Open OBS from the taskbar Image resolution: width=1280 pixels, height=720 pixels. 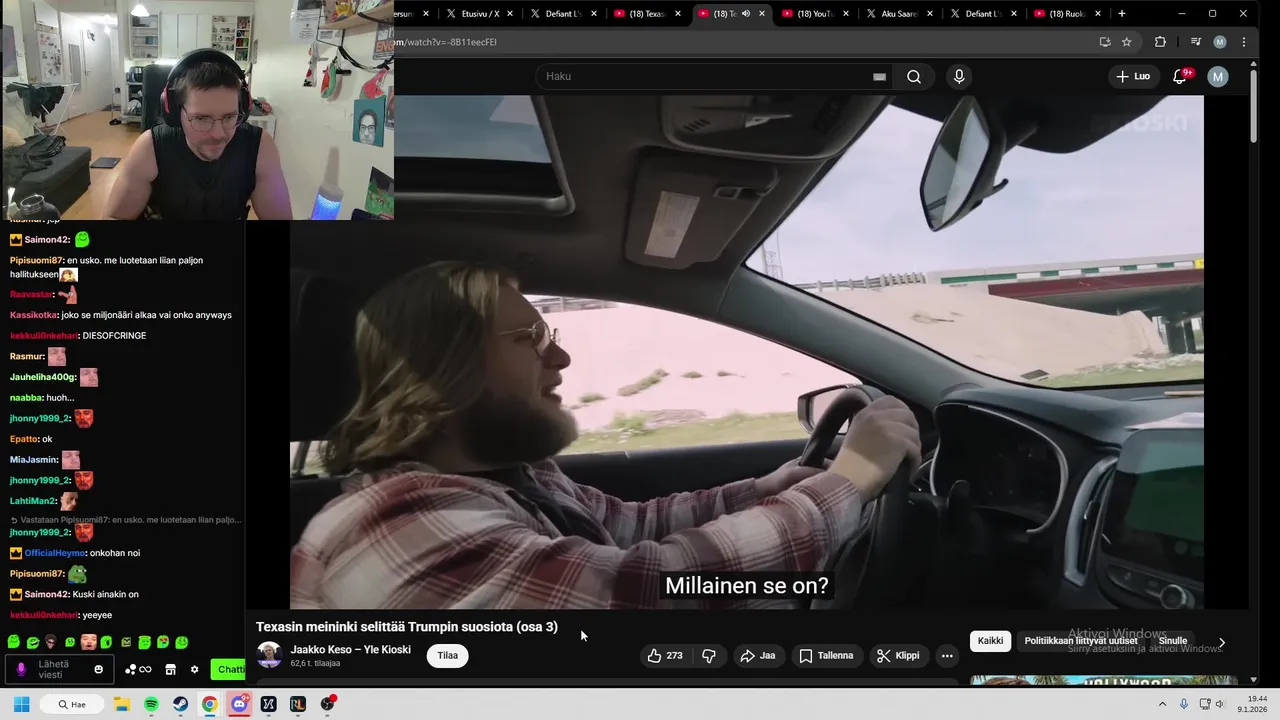328,704
